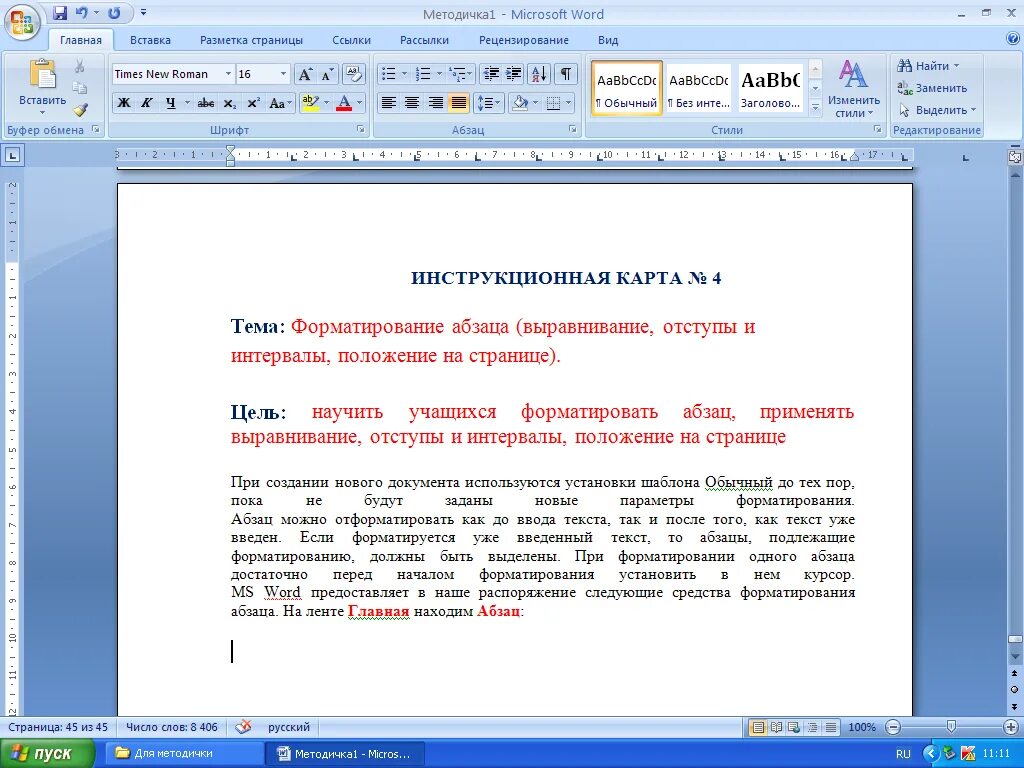Click Найти to search

point(927,66)
